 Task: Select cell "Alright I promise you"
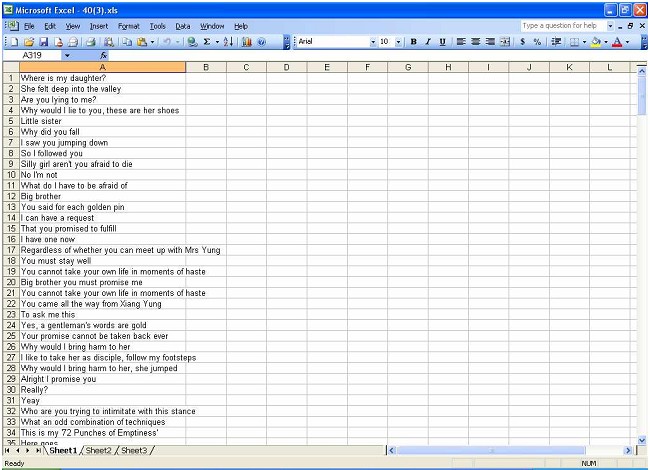pos(102,379)
